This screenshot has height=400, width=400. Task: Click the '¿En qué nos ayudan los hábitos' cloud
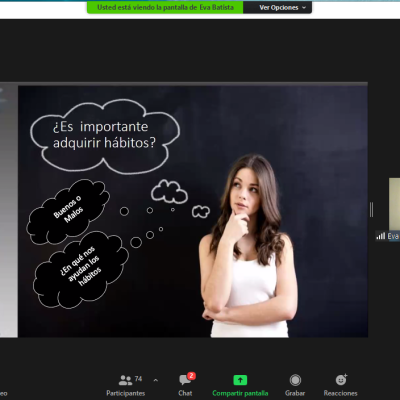pos(81,269)
